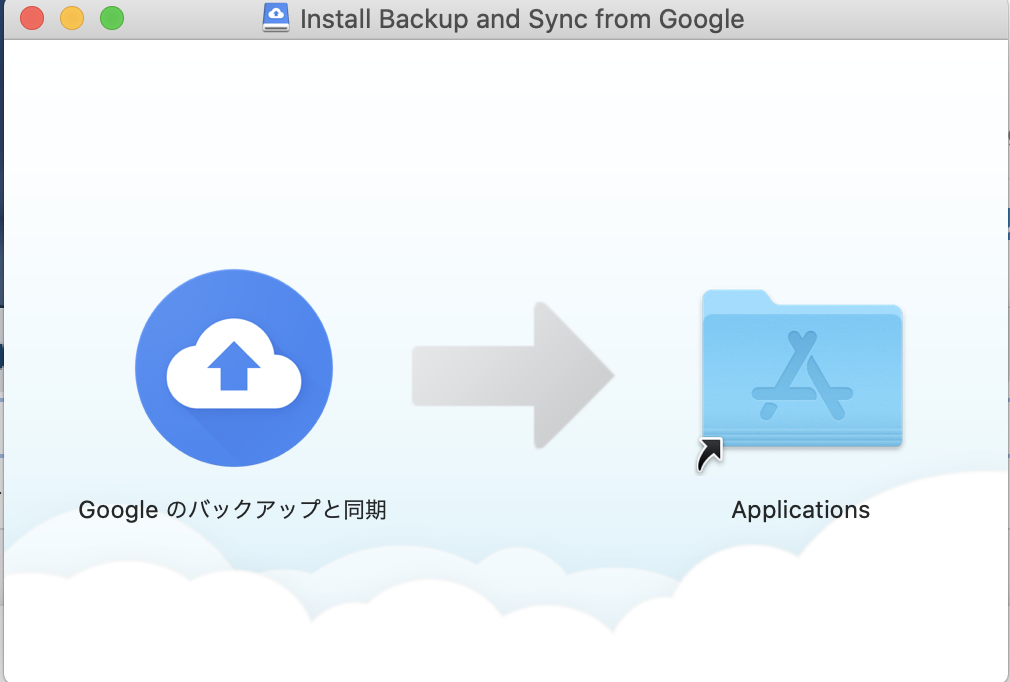Click the 'Applications' folder label

point(801,510)
